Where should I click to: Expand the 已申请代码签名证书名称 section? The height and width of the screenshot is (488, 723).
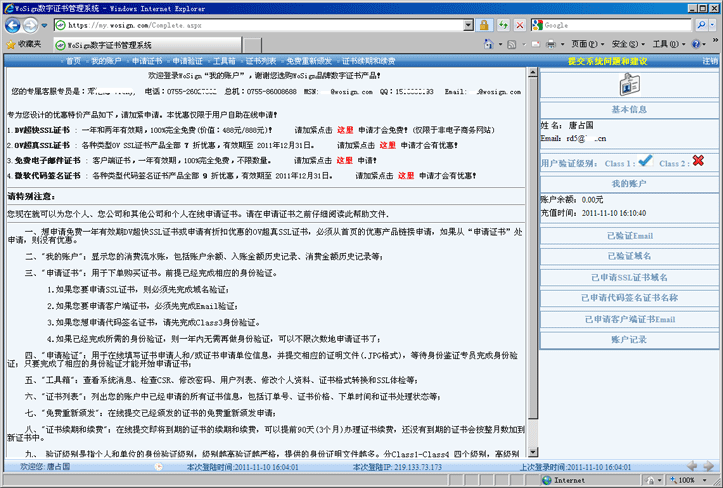coord(629,298)
